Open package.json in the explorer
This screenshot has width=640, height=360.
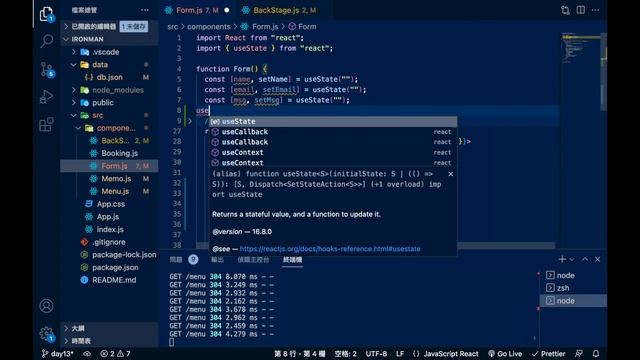(x=109, y=267)
